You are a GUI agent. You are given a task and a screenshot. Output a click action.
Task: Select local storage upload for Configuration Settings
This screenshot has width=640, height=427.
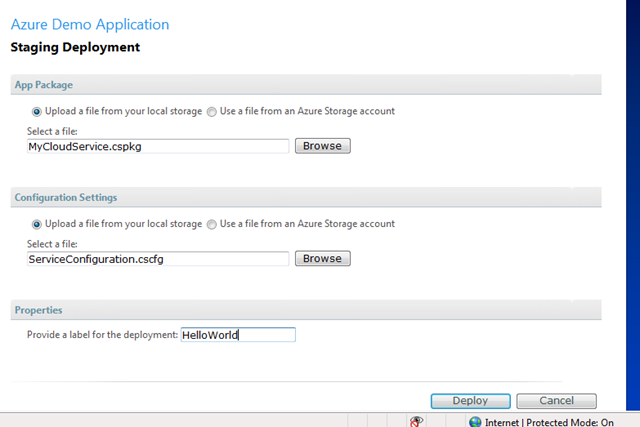coord(37,224)
